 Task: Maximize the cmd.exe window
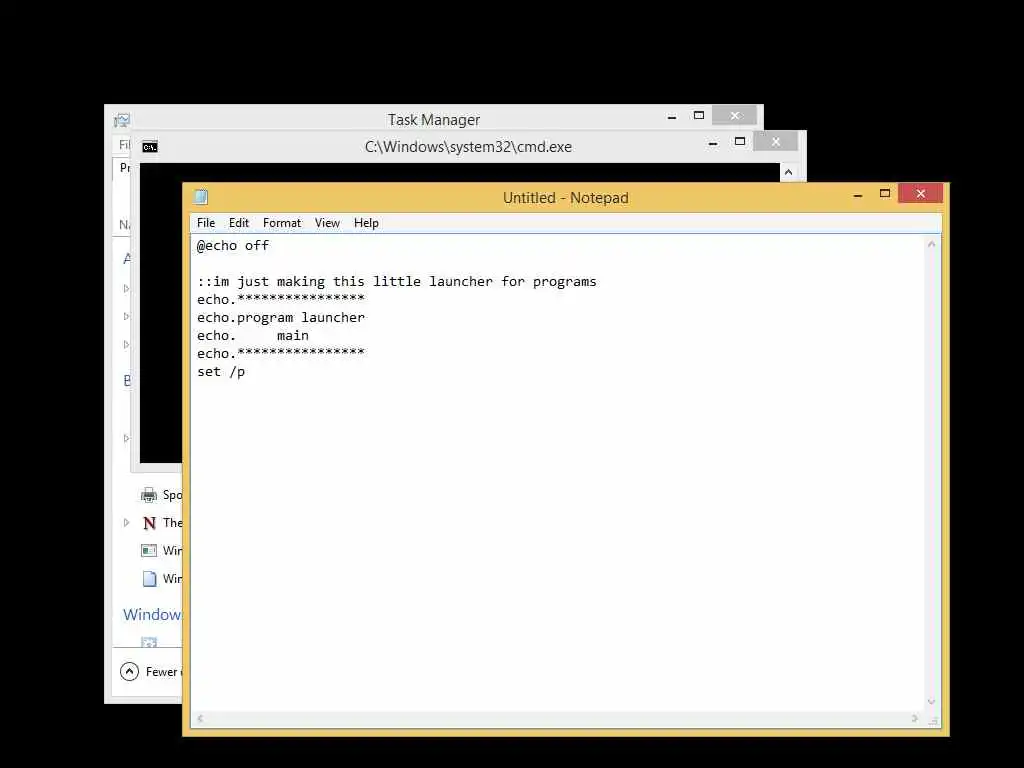coord(740,141)
